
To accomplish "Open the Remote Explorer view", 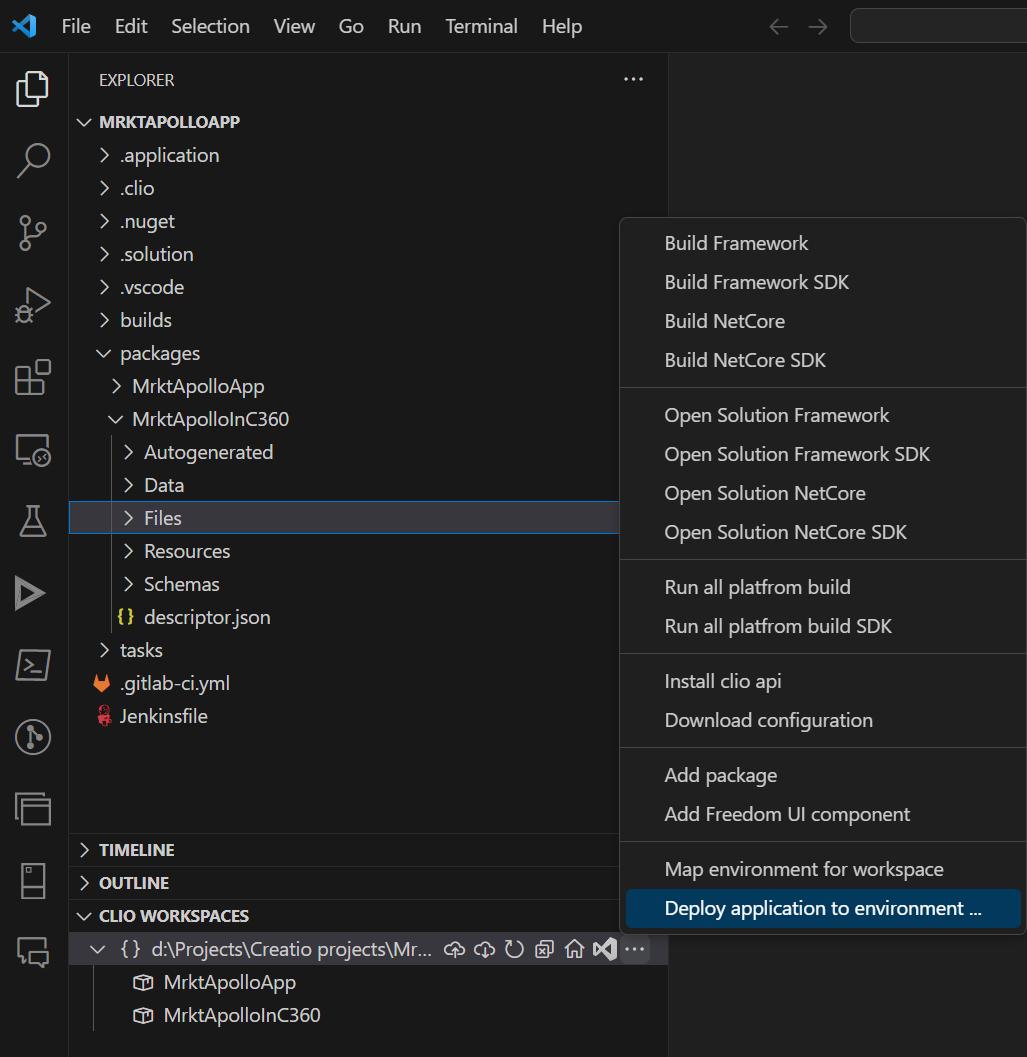I will (32, 450).
